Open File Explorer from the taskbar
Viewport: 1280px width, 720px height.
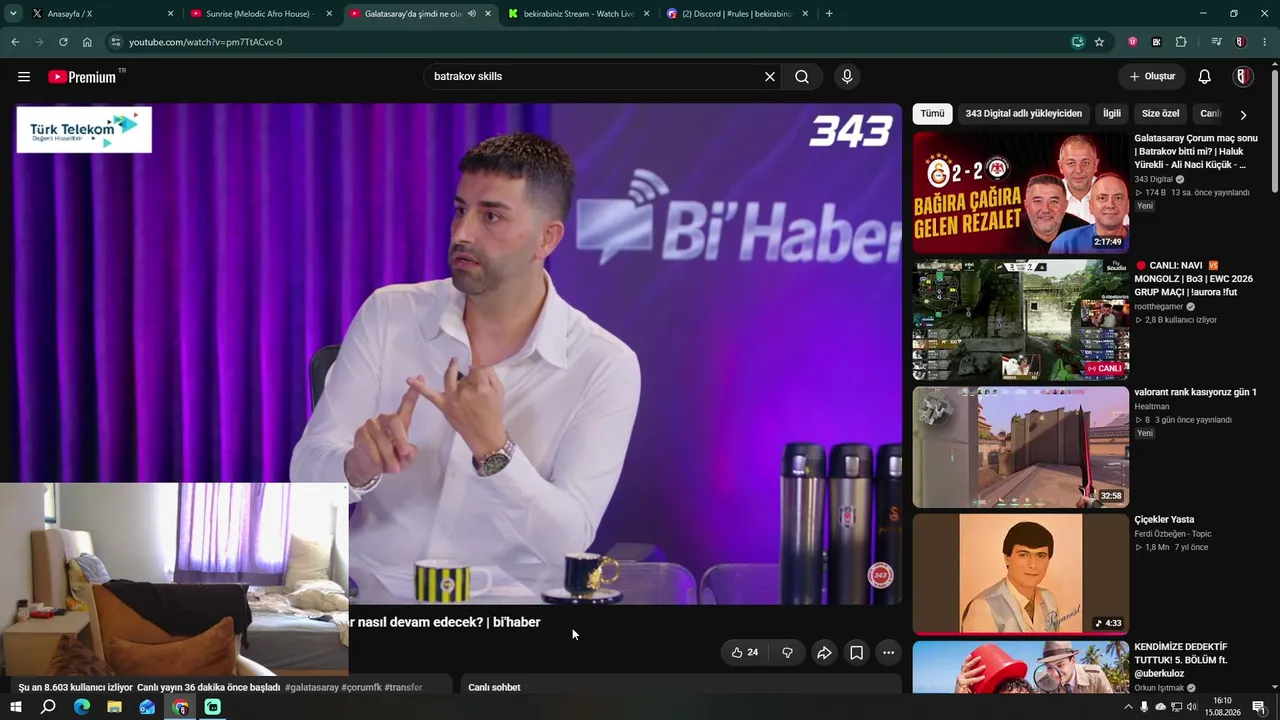tap(114, 707)
